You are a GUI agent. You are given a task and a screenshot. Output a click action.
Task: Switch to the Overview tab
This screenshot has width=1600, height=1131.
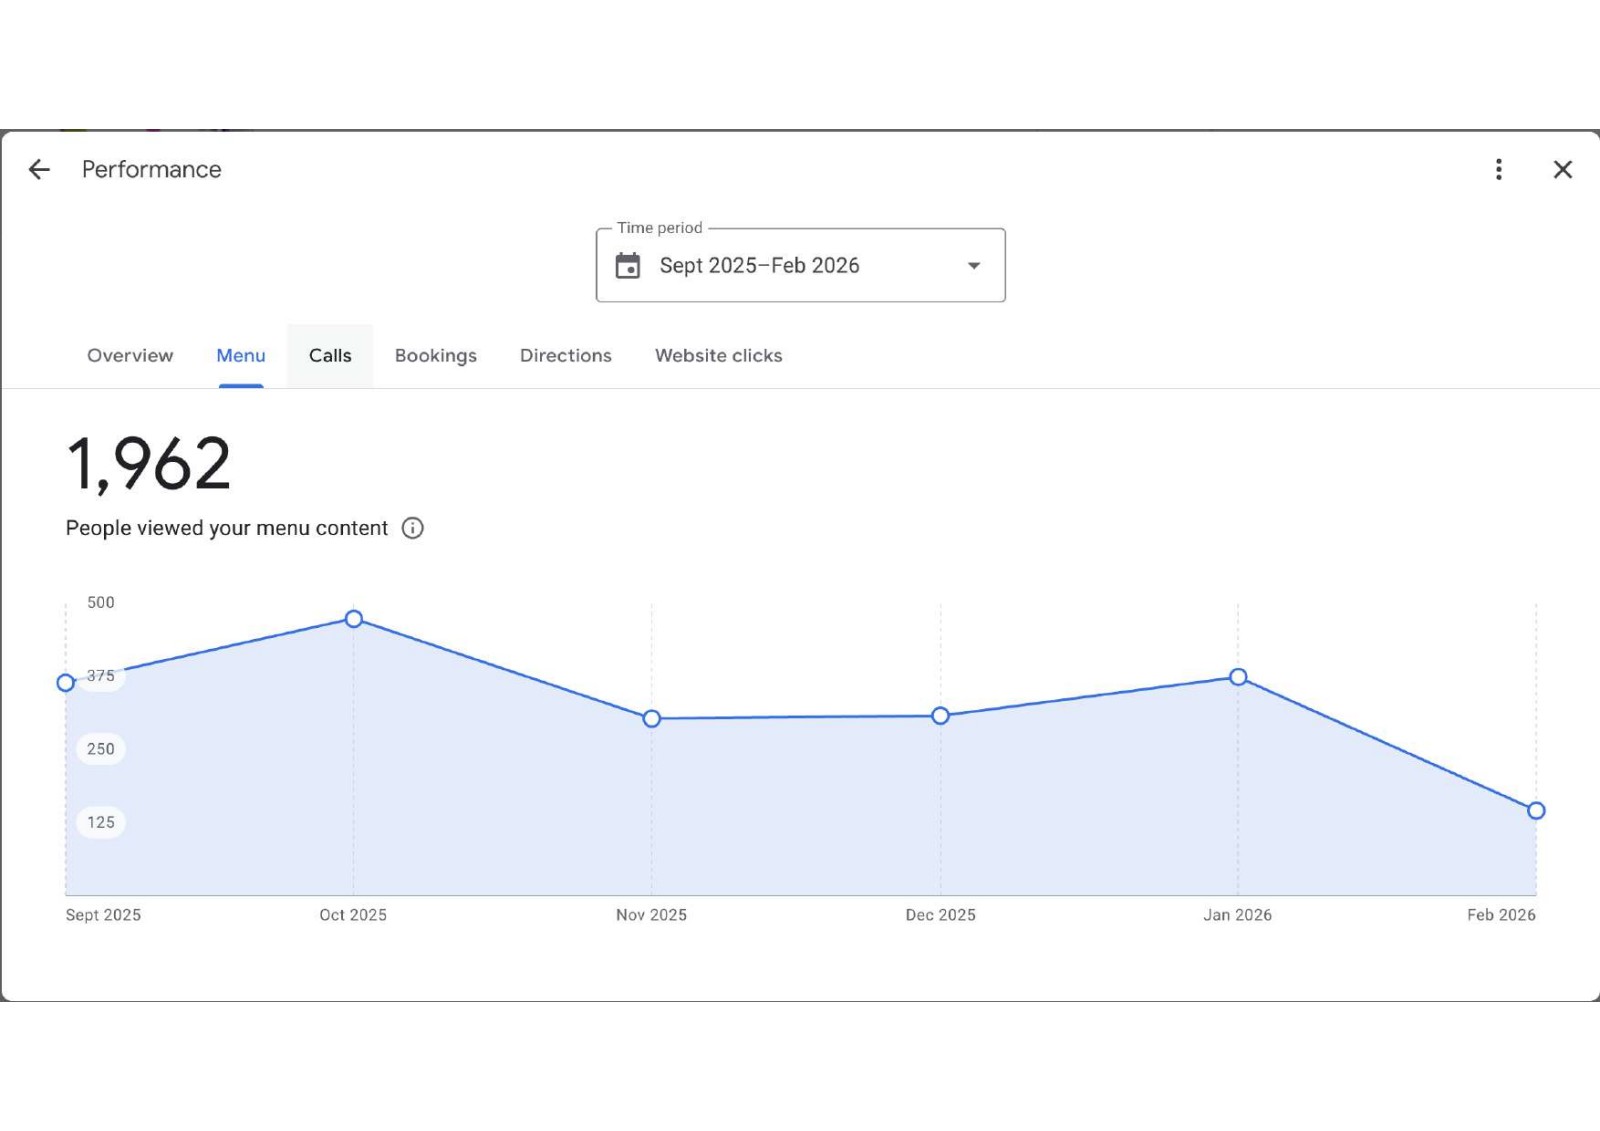click(130, 356)
